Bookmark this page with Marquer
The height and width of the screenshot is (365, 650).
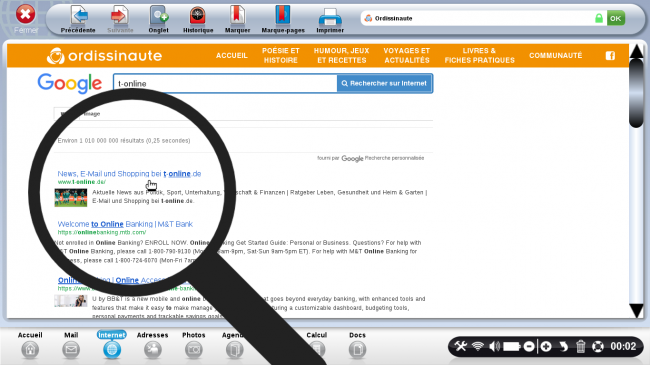tap(237, 19)
